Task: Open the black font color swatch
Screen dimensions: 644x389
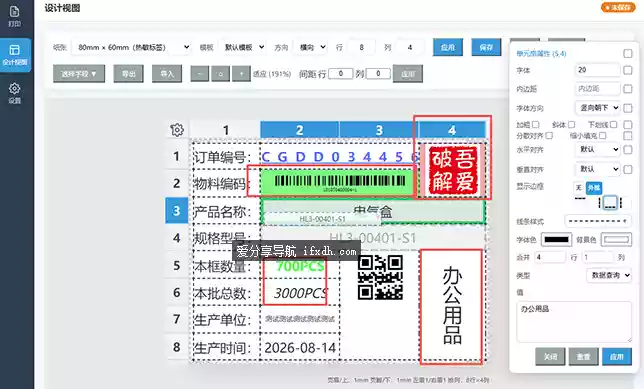Action: pos(557,239)
